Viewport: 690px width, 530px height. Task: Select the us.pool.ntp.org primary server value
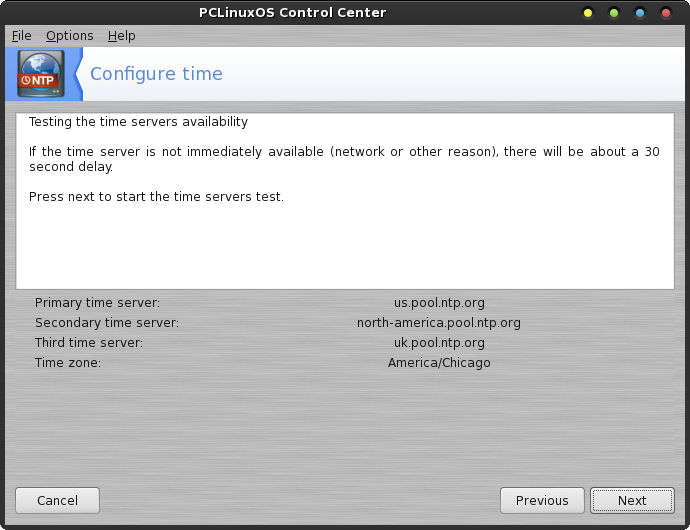point(439,303)
